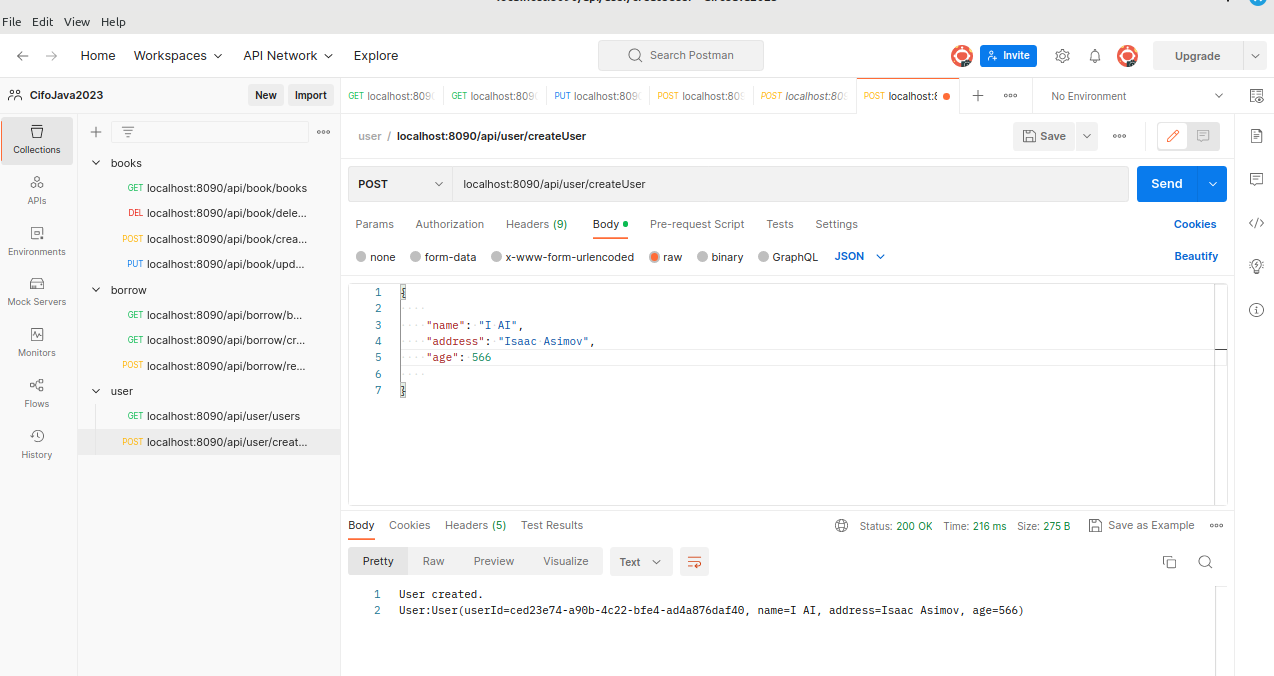
Task: Open the response Text format dropdown
Action: (x=640, y=562)
